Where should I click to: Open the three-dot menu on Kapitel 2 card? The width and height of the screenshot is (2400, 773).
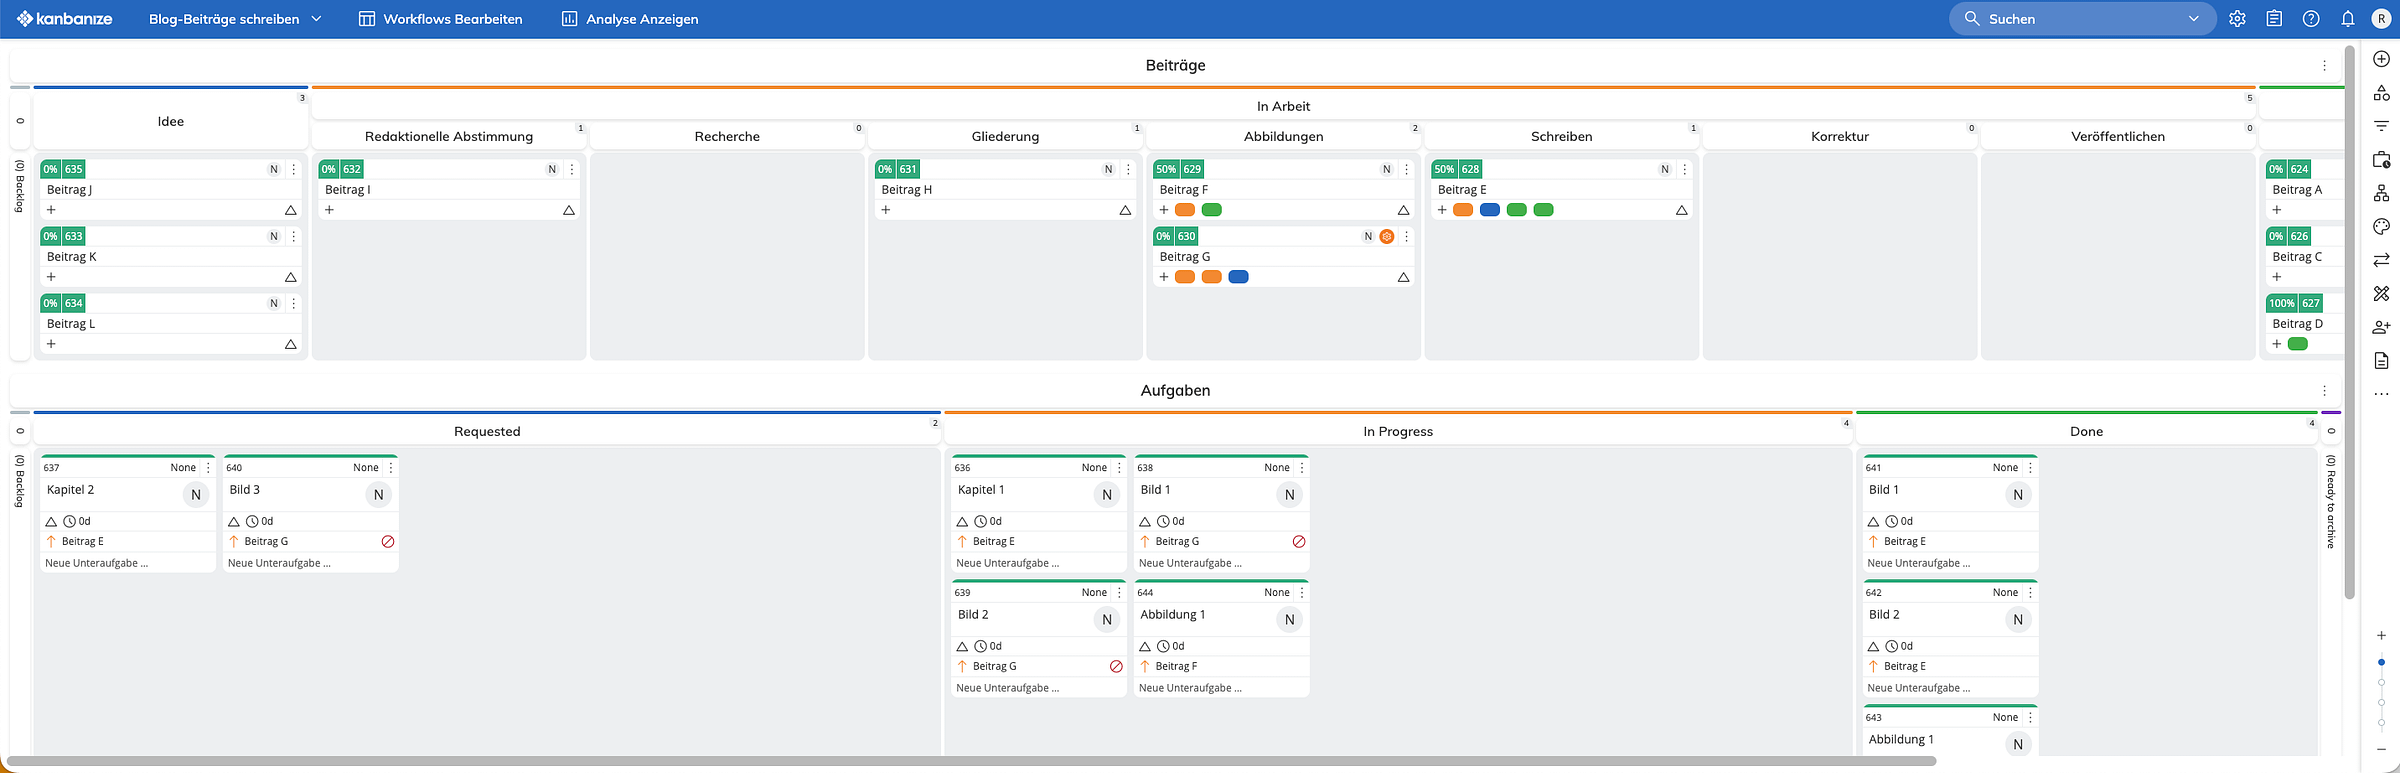(x=208, y=468)
